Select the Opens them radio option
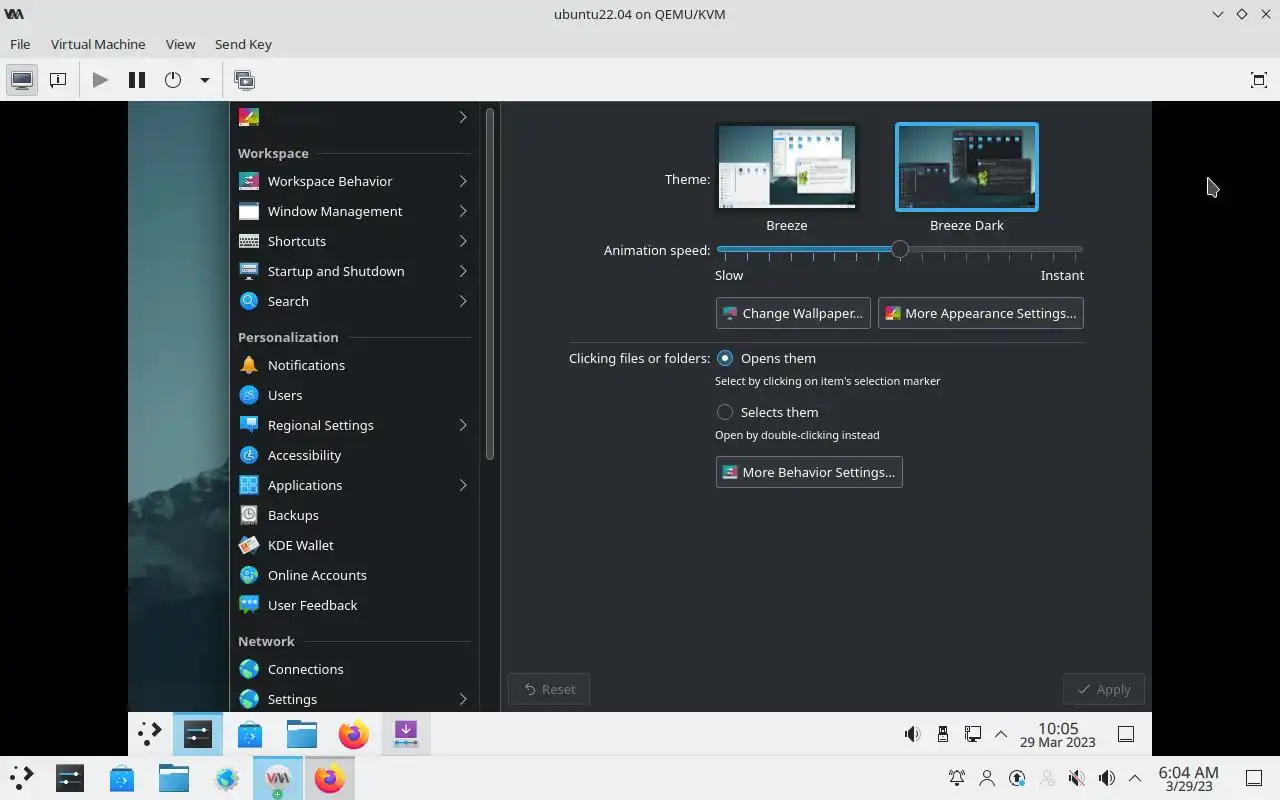 (725, 358)
